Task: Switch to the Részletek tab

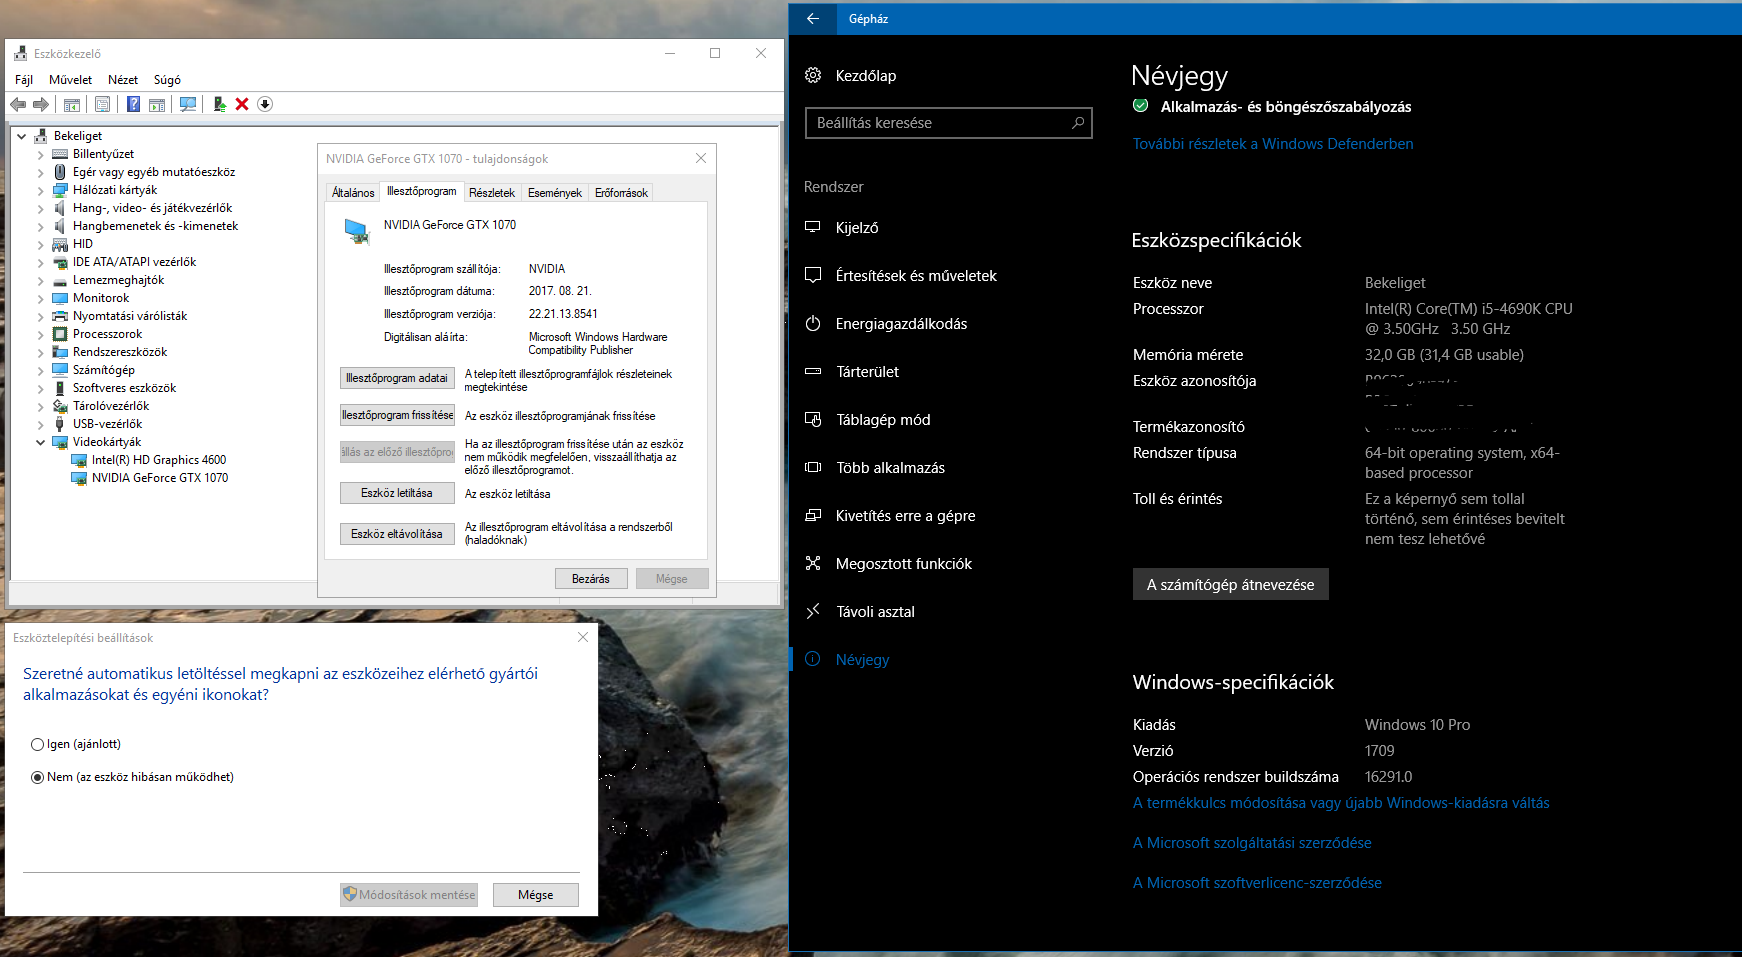Action: point(492,193)
